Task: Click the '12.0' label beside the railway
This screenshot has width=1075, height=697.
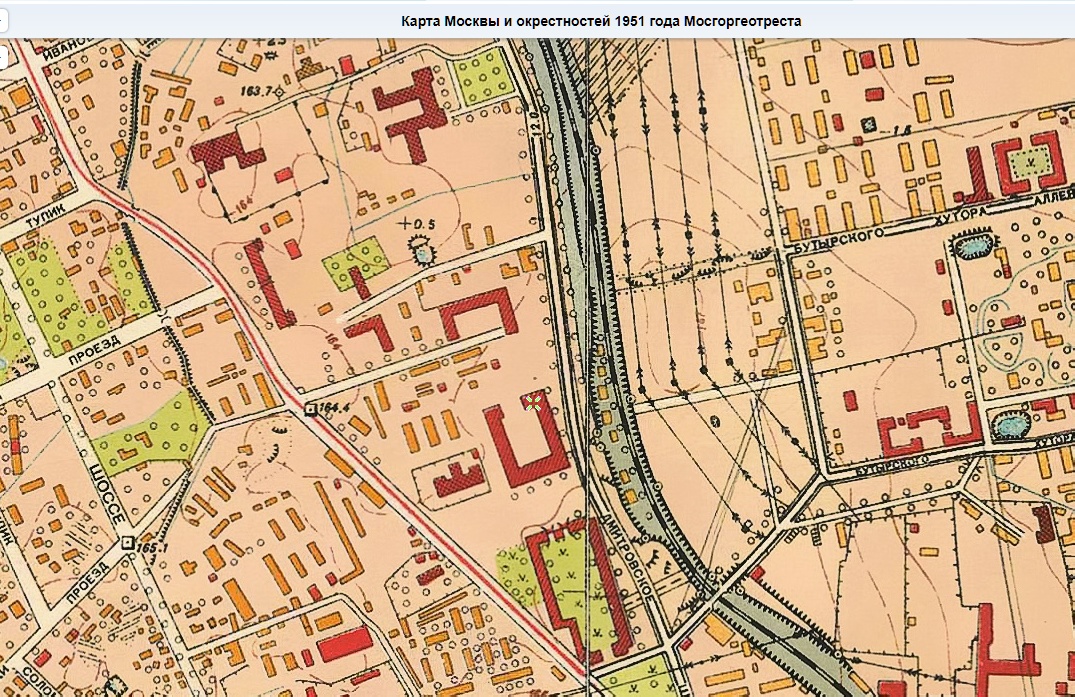Action: (x=535, y=121)
